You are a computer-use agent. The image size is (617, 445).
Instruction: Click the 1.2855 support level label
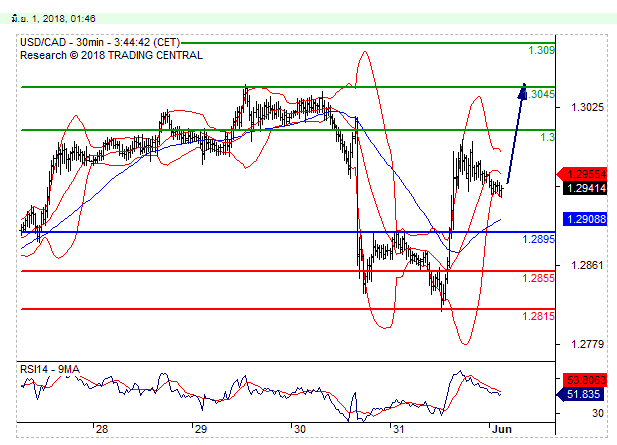538,278
